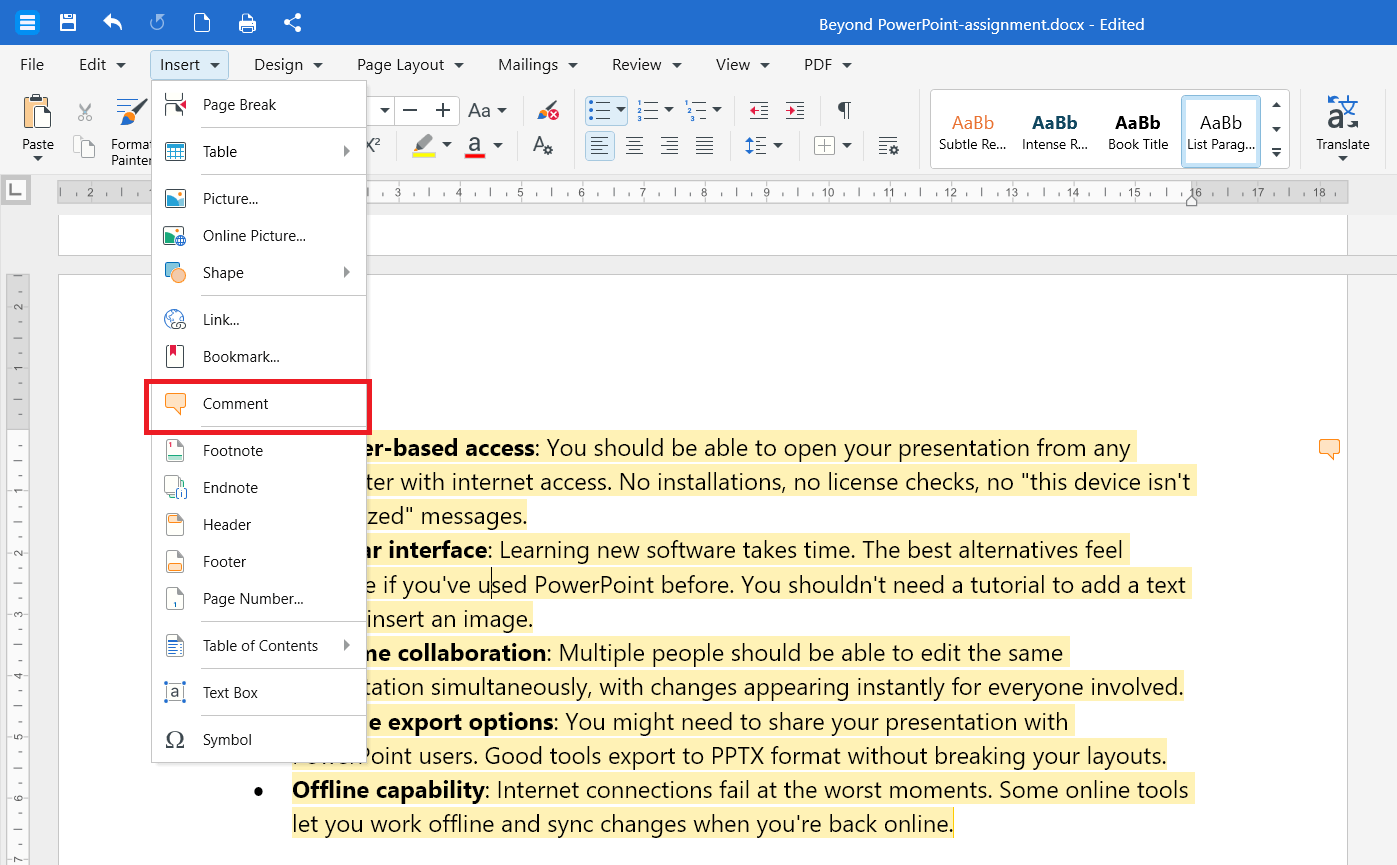The width and height of the screenshot is (1397, 865).
Task: Apply the Subtle Reference style
Action: click(x=972, y=131)
